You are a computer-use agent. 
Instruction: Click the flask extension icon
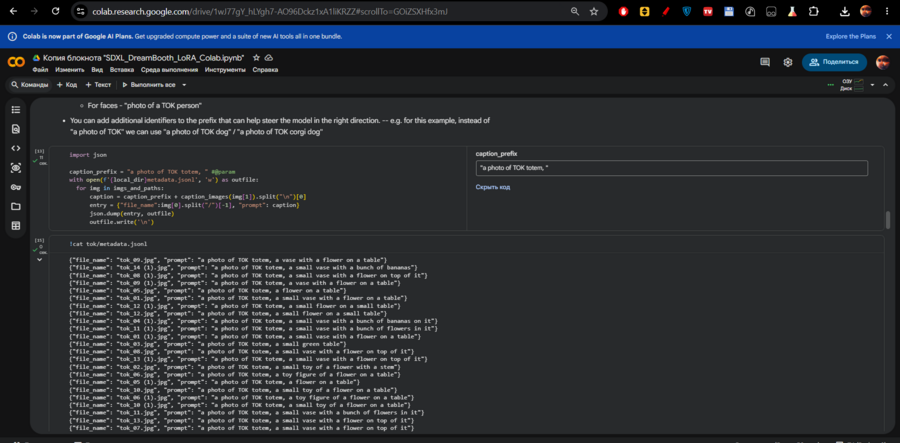pyautogui.click(x=792, y=11)
